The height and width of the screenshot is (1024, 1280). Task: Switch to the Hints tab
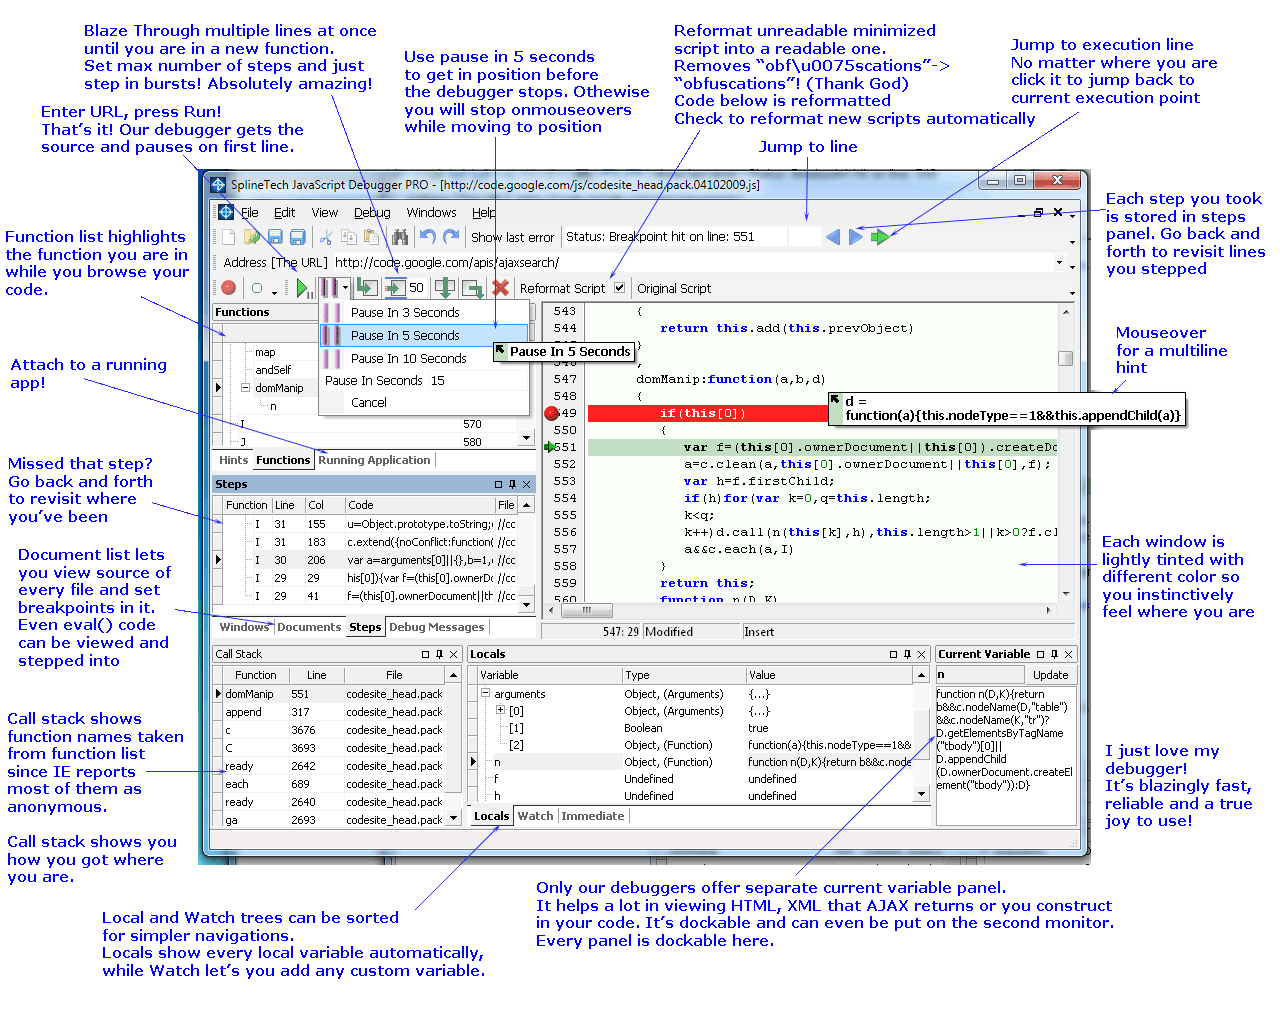click(233, 460)
